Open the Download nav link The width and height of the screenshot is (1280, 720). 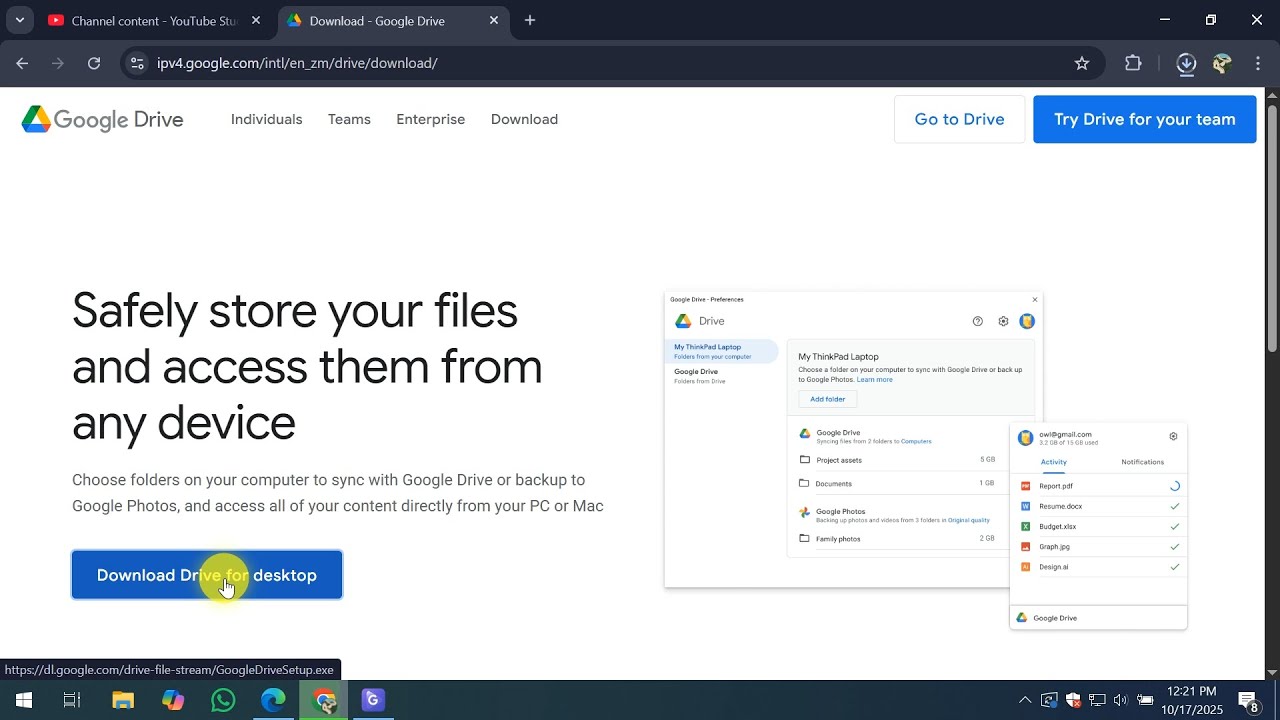pos(524,119)
